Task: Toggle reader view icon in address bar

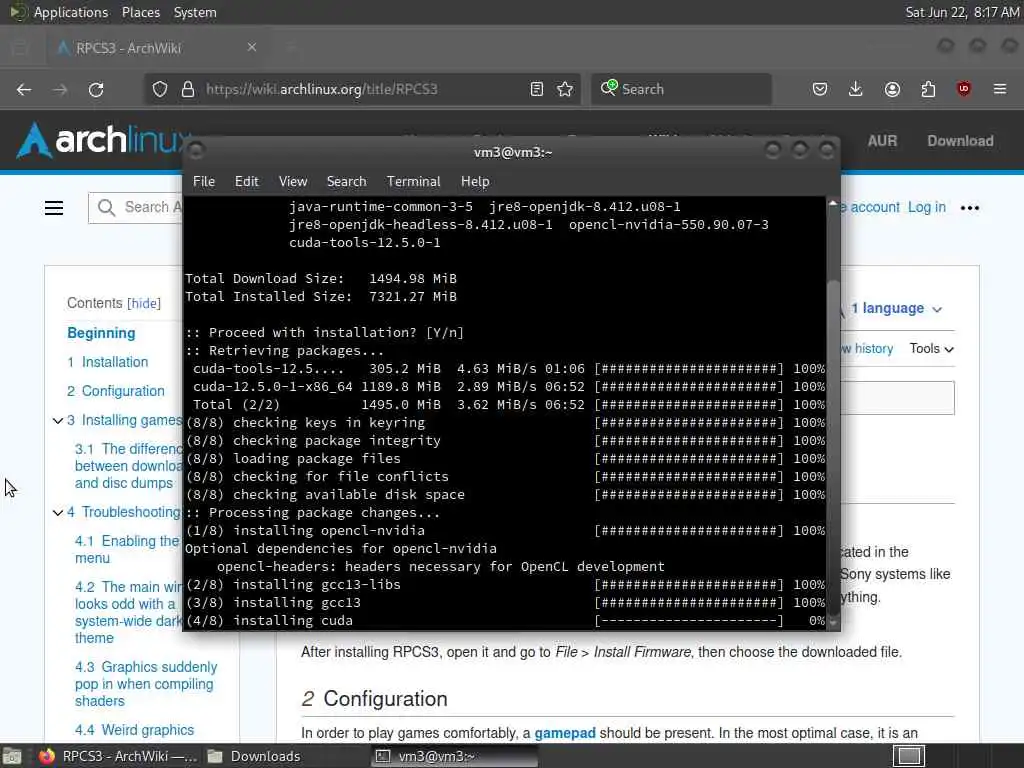Action: pyautogui.click(x=537, y=89)
